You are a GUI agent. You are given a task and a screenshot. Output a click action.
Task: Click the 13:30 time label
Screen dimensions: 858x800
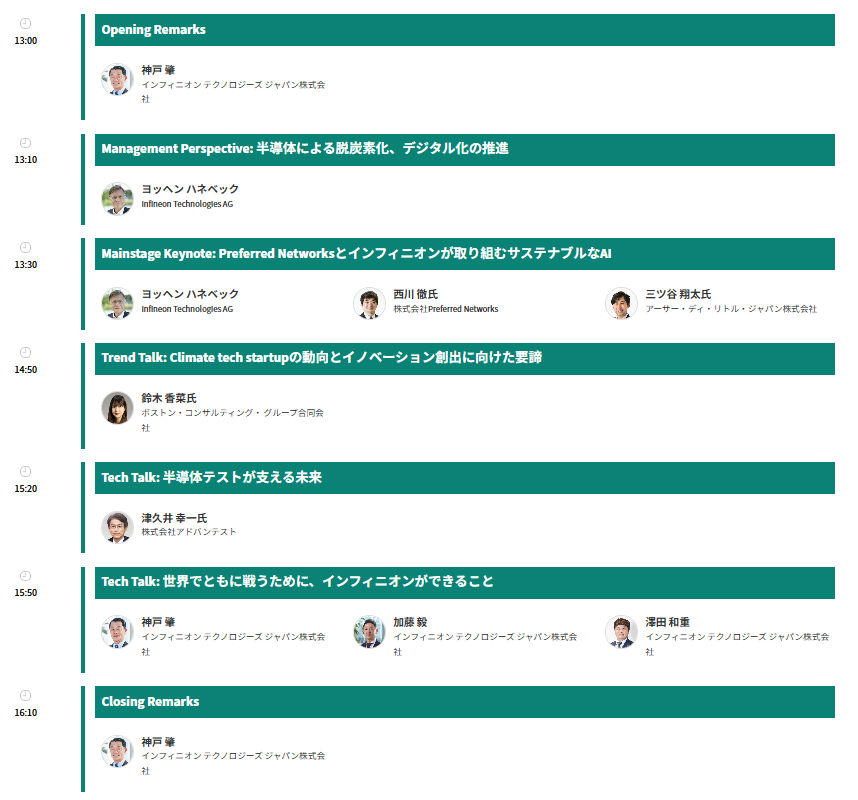26,265
